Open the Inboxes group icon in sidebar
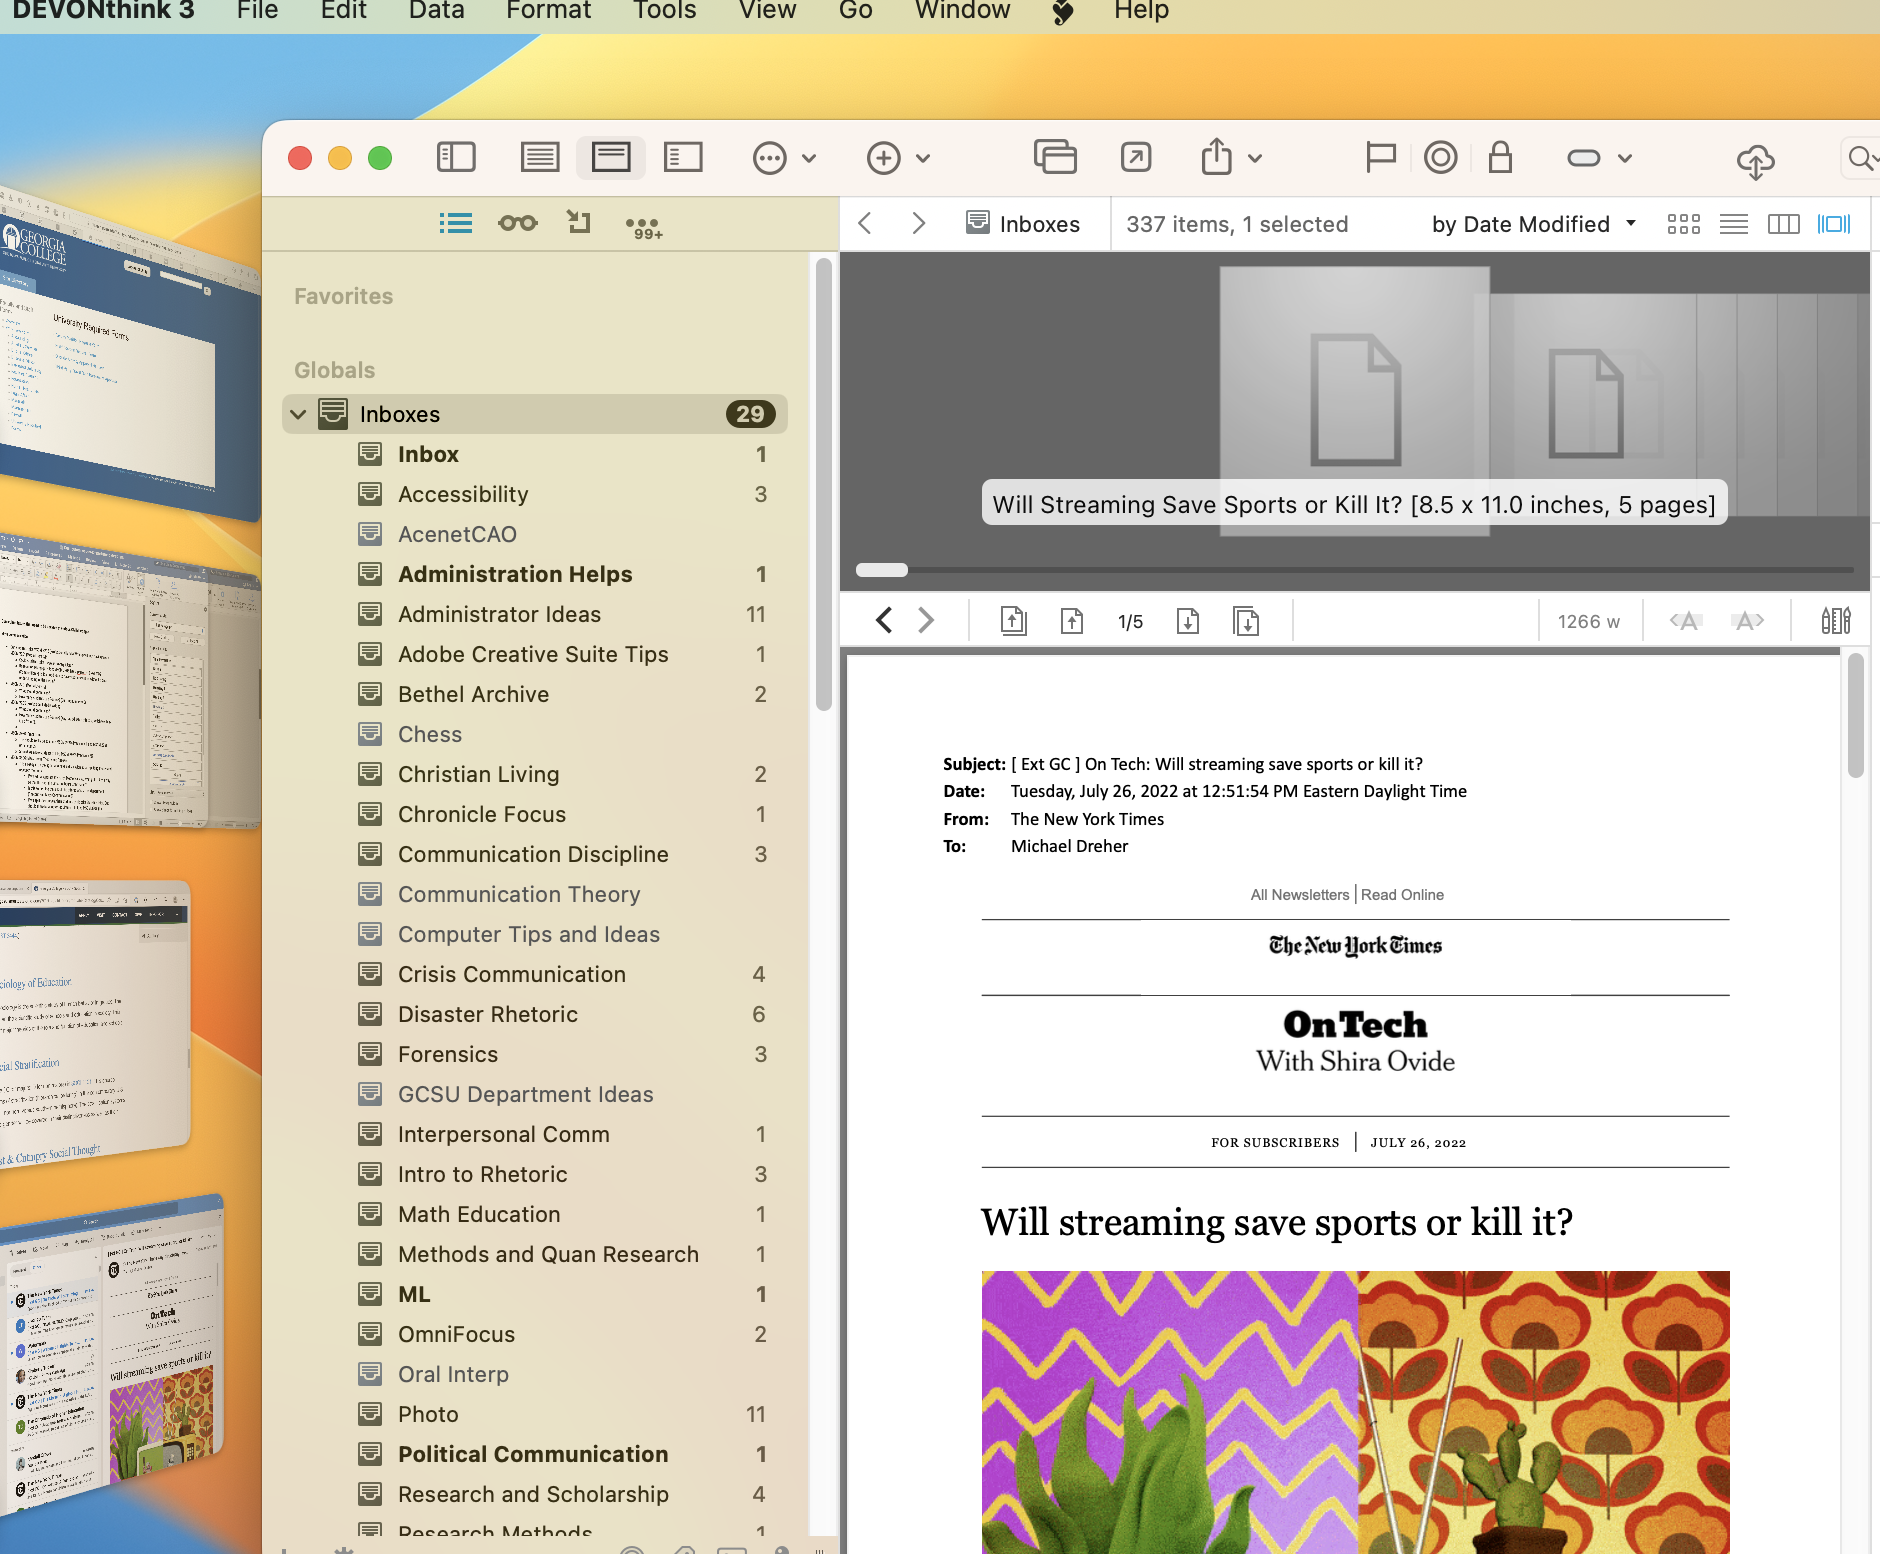The image size is (1880, 1554). pyautogui.click(x=333, y=413)
